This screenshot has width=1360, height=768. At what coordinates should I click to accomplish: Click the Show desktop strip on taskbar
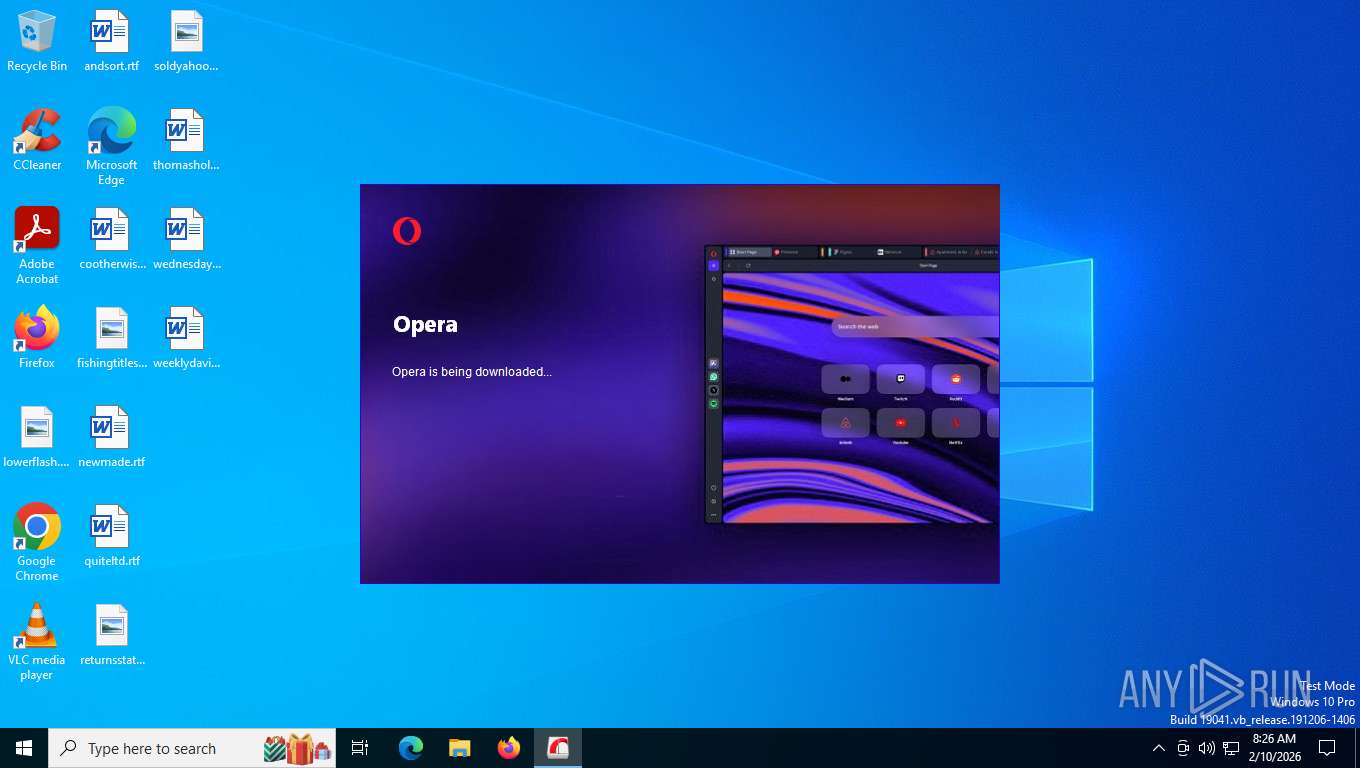tap(1357, 748)
